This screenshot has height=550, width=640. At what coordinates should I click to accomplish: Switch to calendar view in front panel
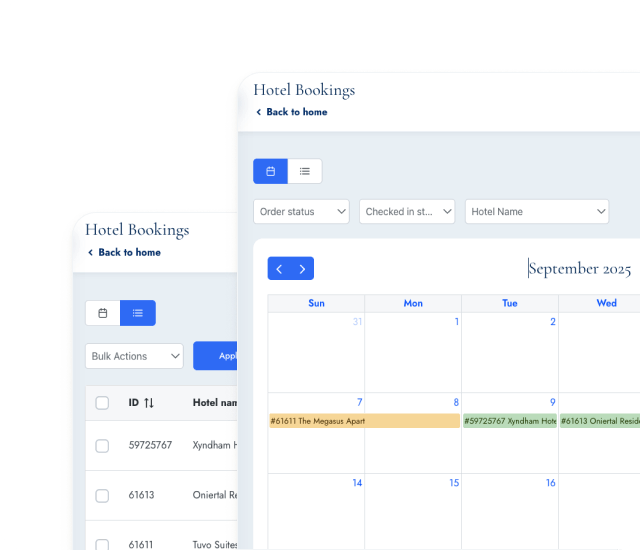(x=270, y=171)
